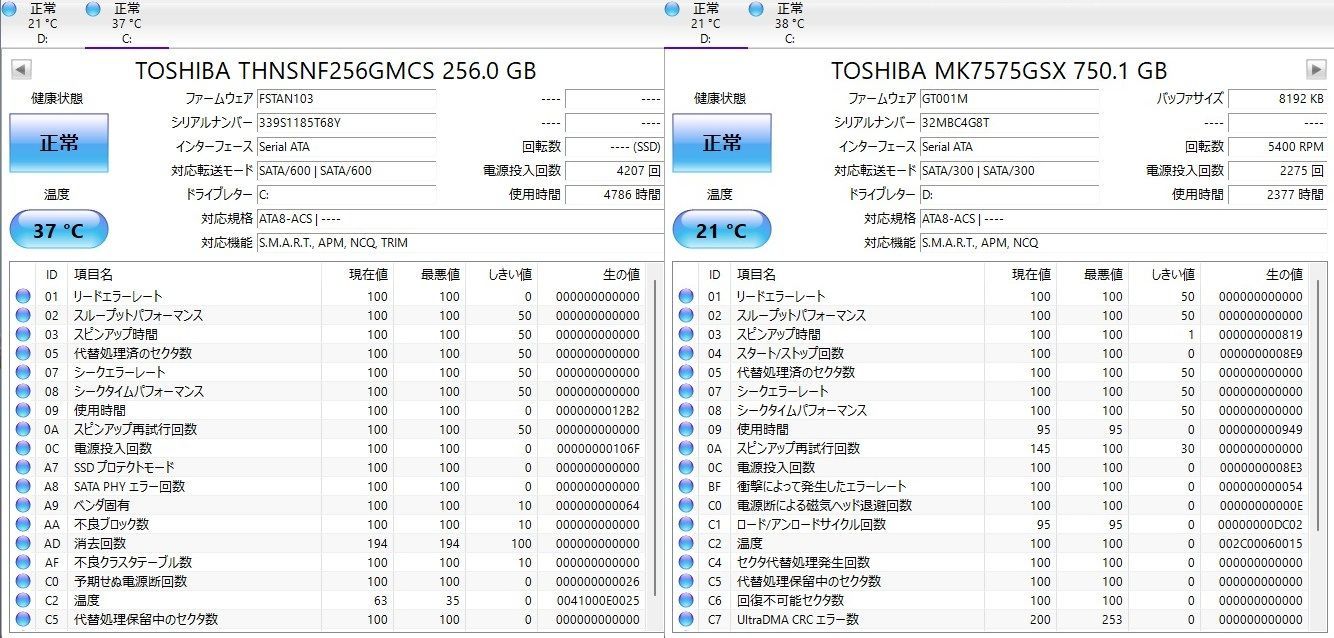This screenshot has height=638, width=1334.
Task: Click the firmware field showing FSTAN103
Action: click(346, 99)
